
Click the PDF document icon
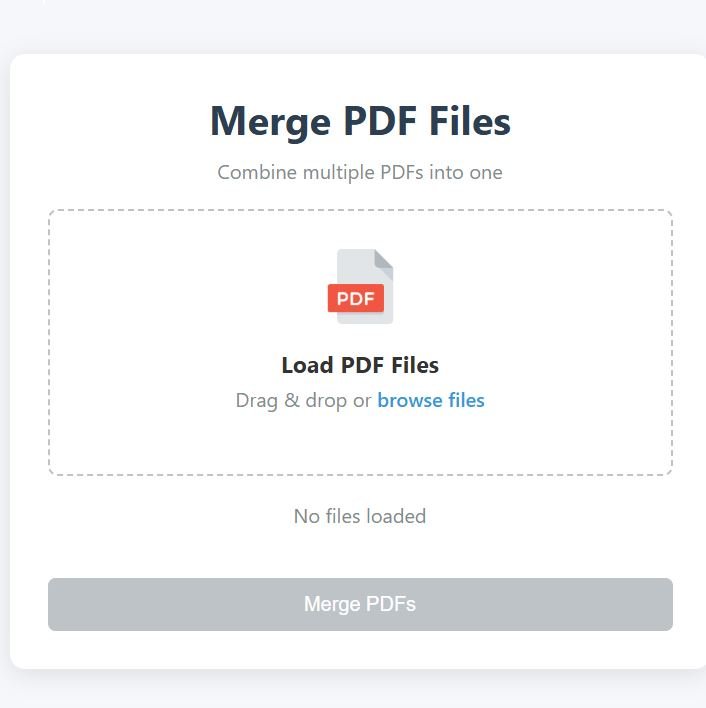(360, 286)
